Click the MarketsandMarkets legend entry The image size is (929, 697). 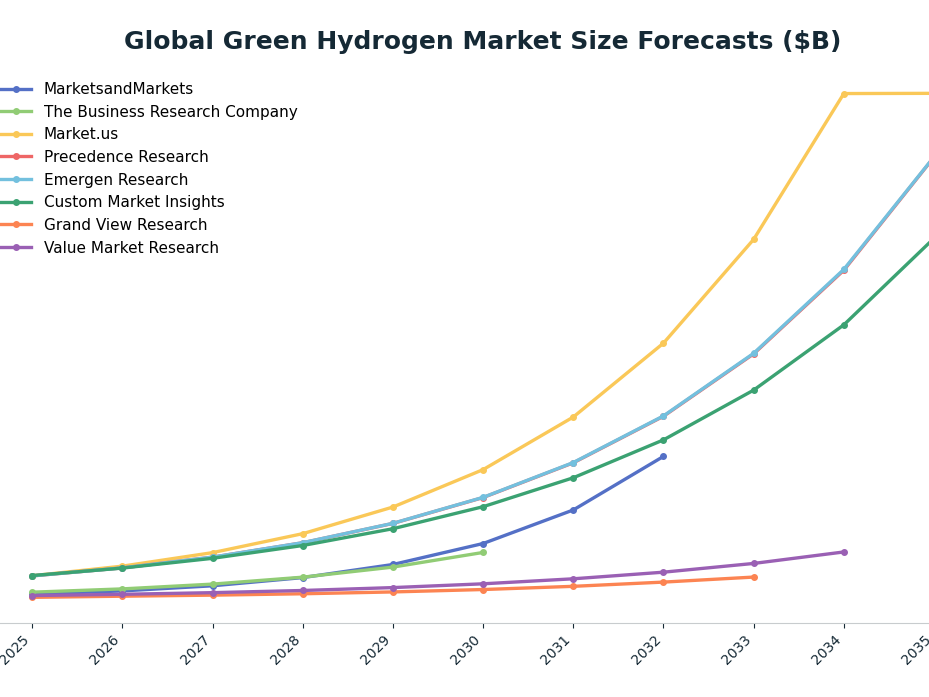click(x=97, y=89)
